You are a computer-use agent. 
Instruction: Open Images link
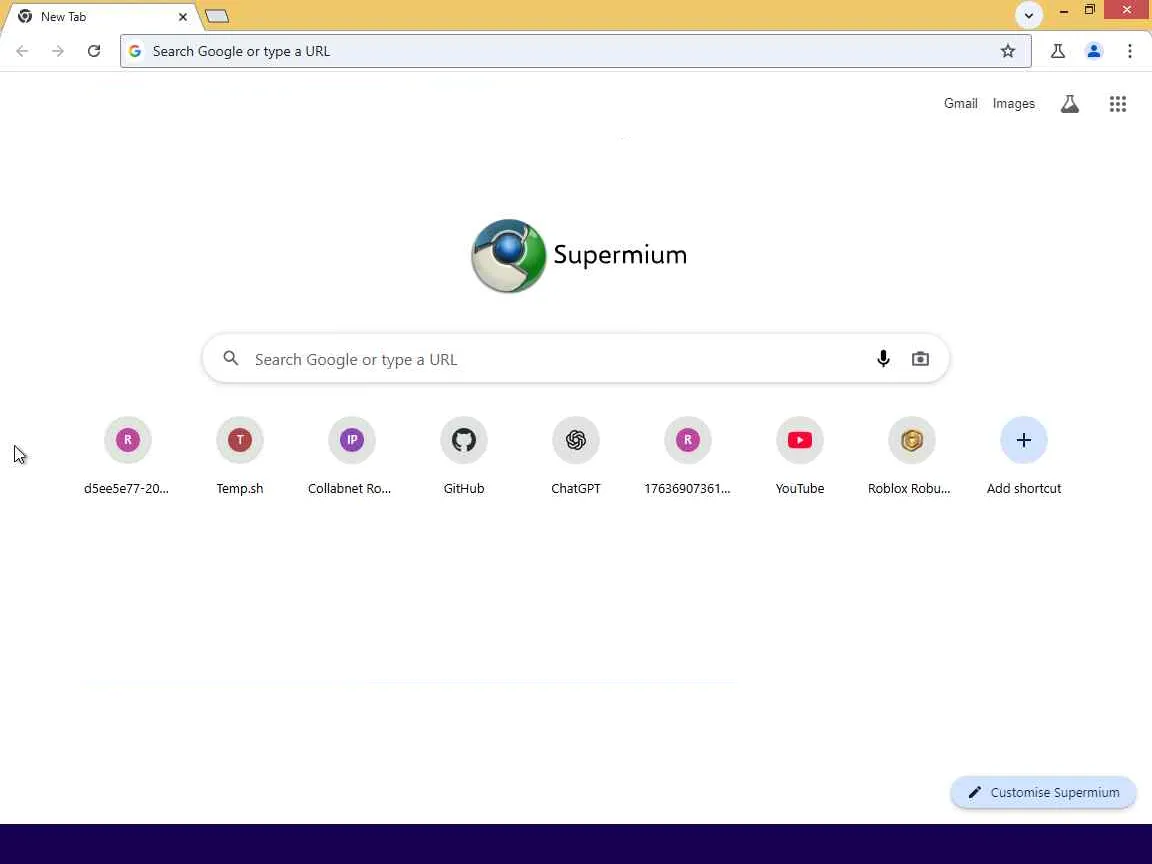(x=1013, y=104)
